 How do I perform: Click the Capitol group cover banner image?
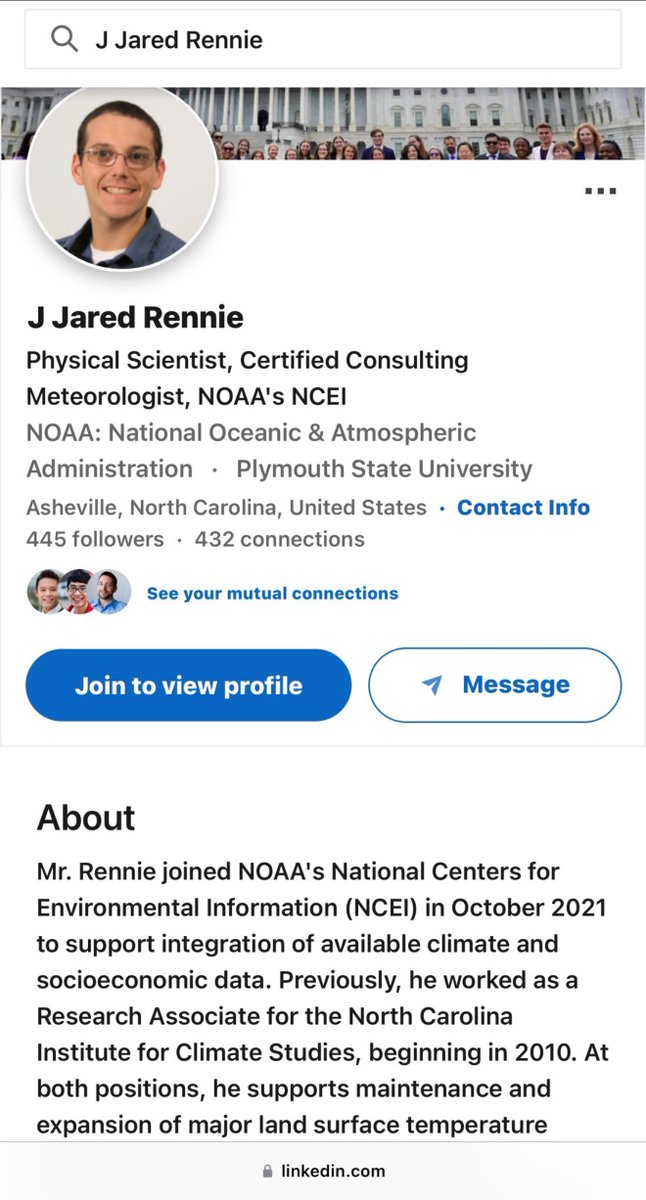coord(430,123)
